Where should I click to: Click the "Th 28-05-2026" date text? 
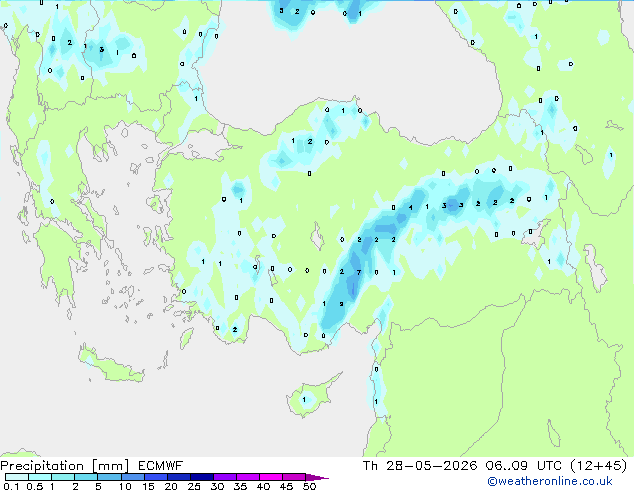(420, 466)
